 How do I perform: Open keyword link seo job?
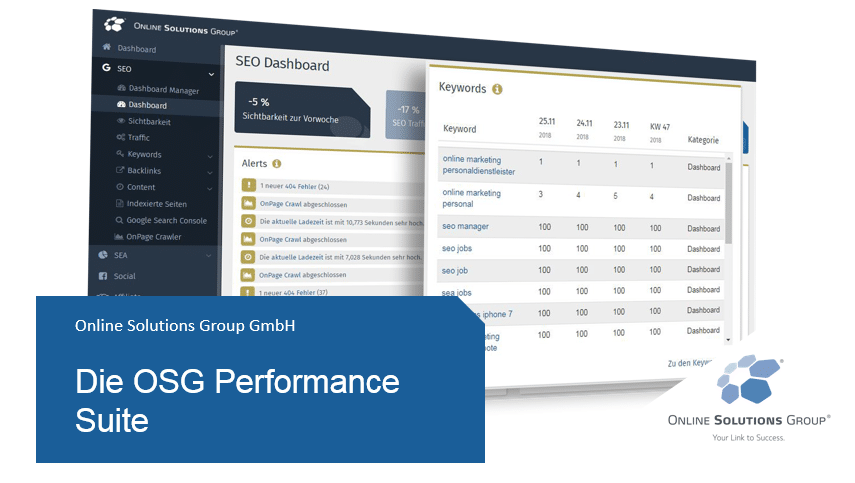click(455, 271)
